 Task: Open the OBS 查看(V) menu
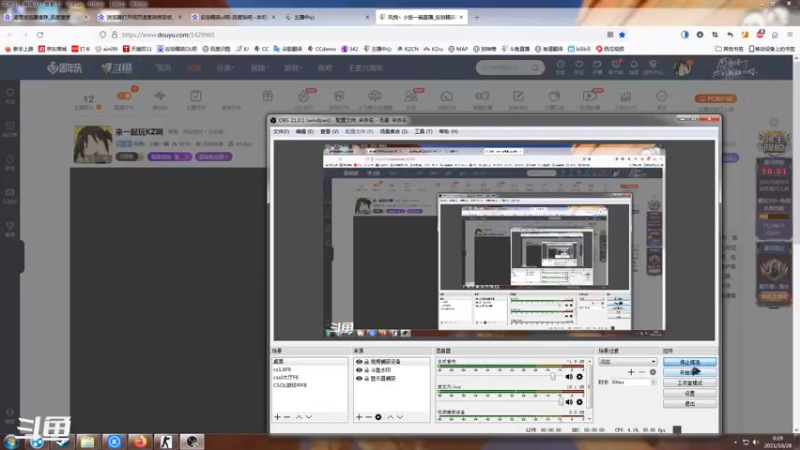[x=329, y=132]
